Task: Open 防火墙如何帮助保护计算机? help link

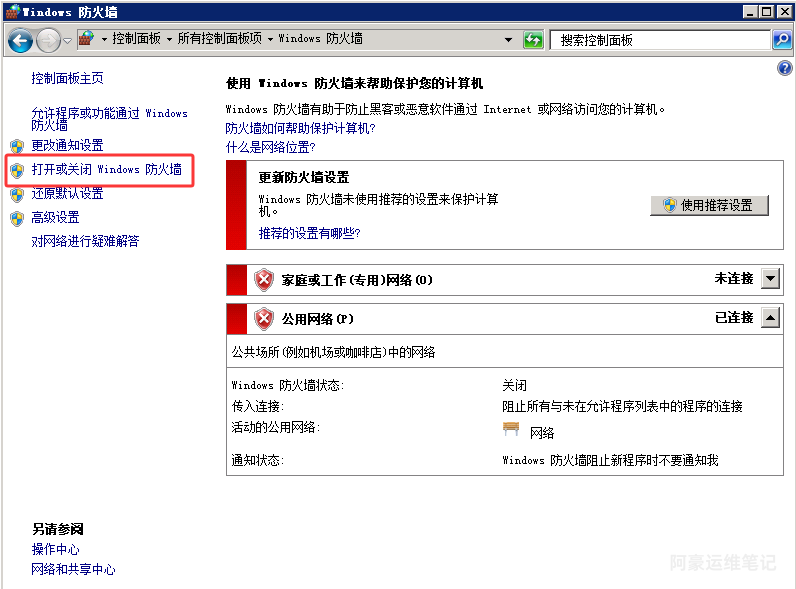Action: [300, 128]
